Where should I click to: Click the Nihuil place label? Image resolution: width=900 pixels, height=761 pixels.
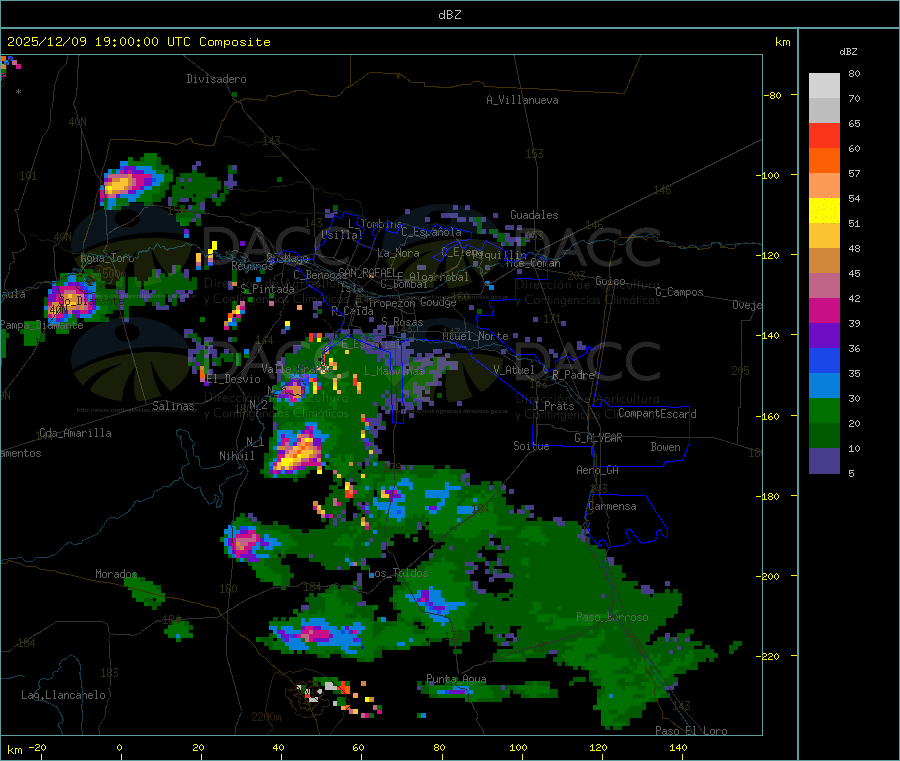(237, 456)
